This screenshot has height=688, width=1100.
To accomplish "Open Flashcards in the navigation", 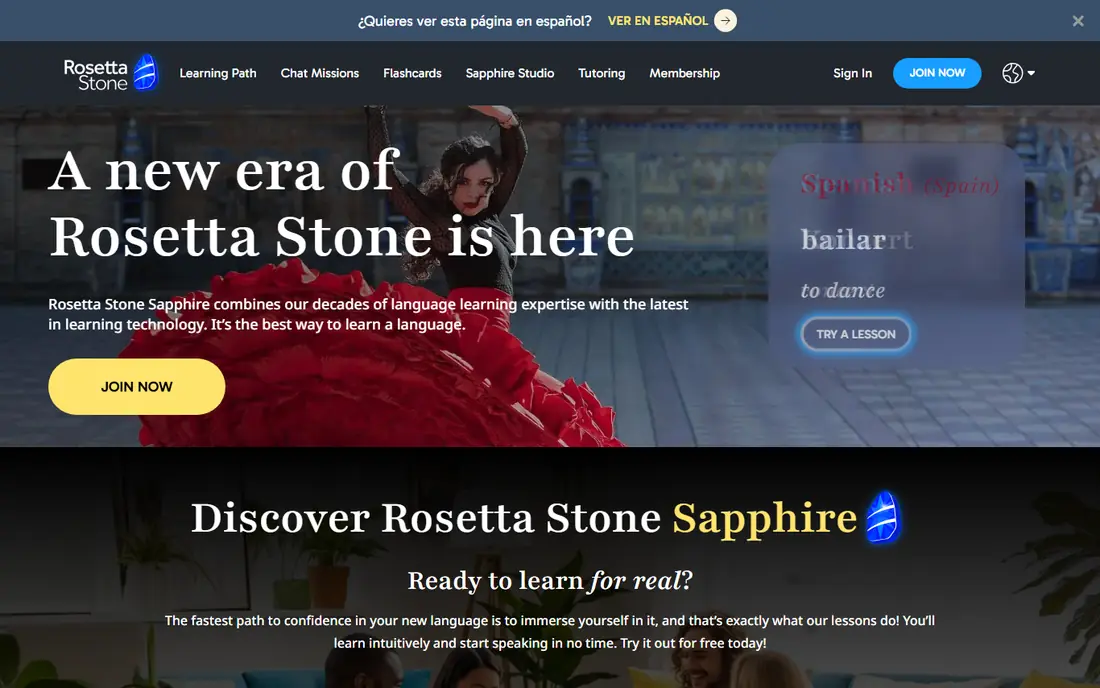I will coord(412,73).
